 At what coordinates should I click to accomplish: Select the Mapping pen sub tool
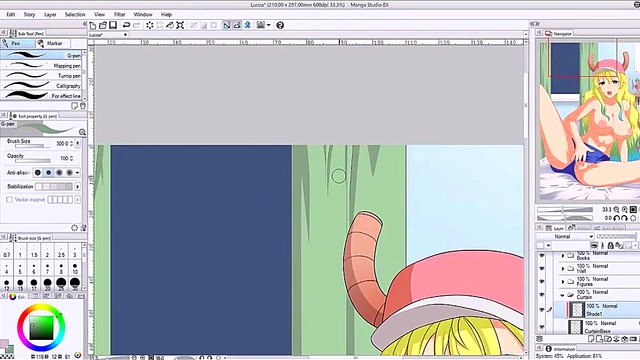pos(41,65)
